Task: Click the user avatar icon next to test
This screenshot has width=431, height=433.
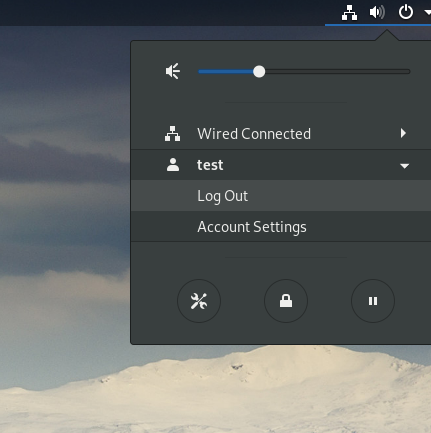Action: point(173,165)
